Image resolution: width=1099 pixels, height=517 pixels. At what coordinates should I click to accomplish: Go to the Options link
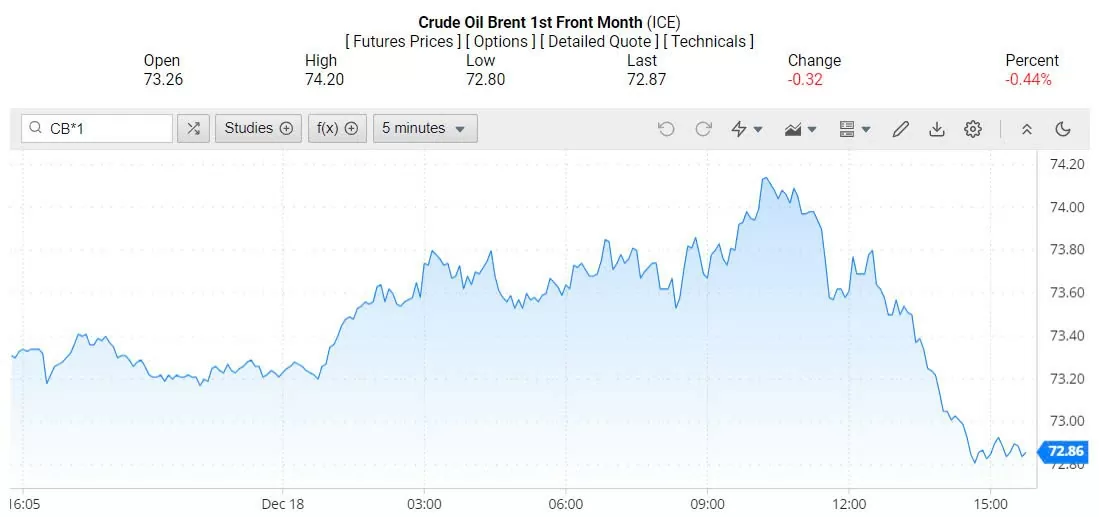pyautogui.click(x=500, y=41)
